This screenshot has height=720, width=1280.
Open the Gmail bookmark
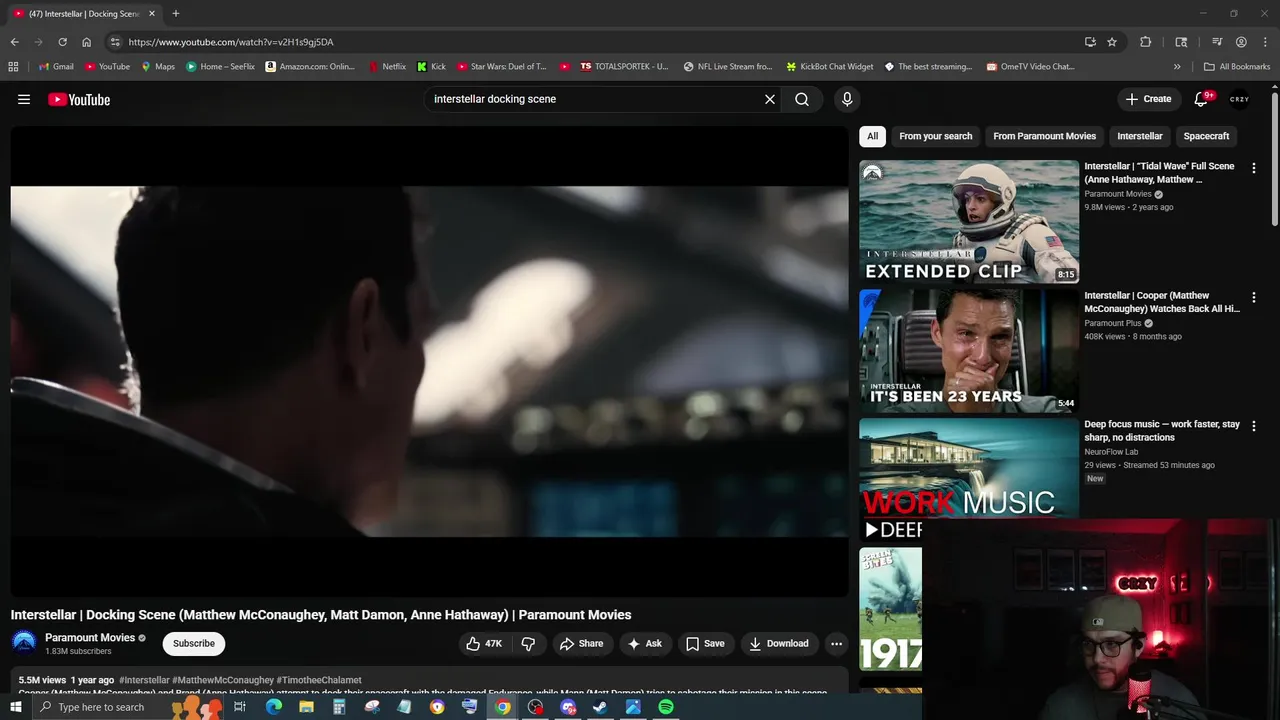point(56,66)
